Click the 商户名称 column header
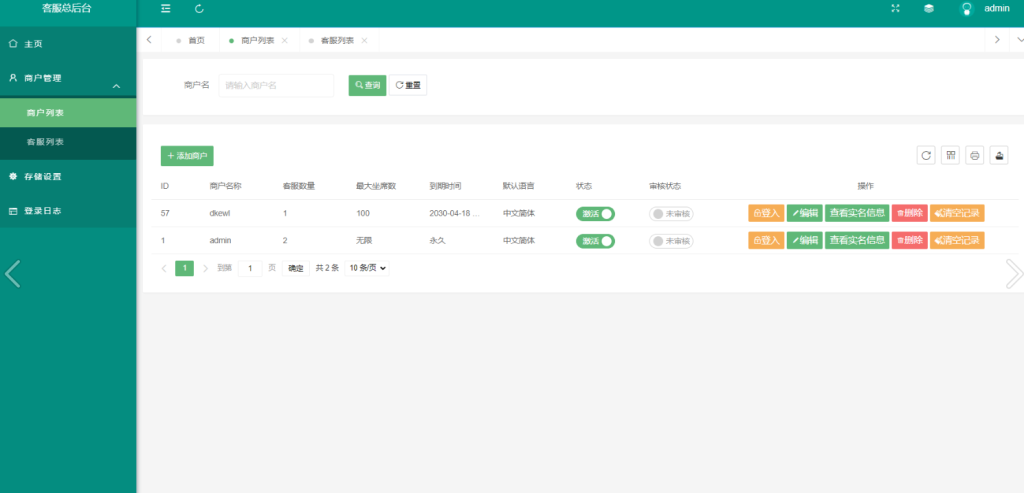The image size is (1024, 493). (x=226, y=186)
